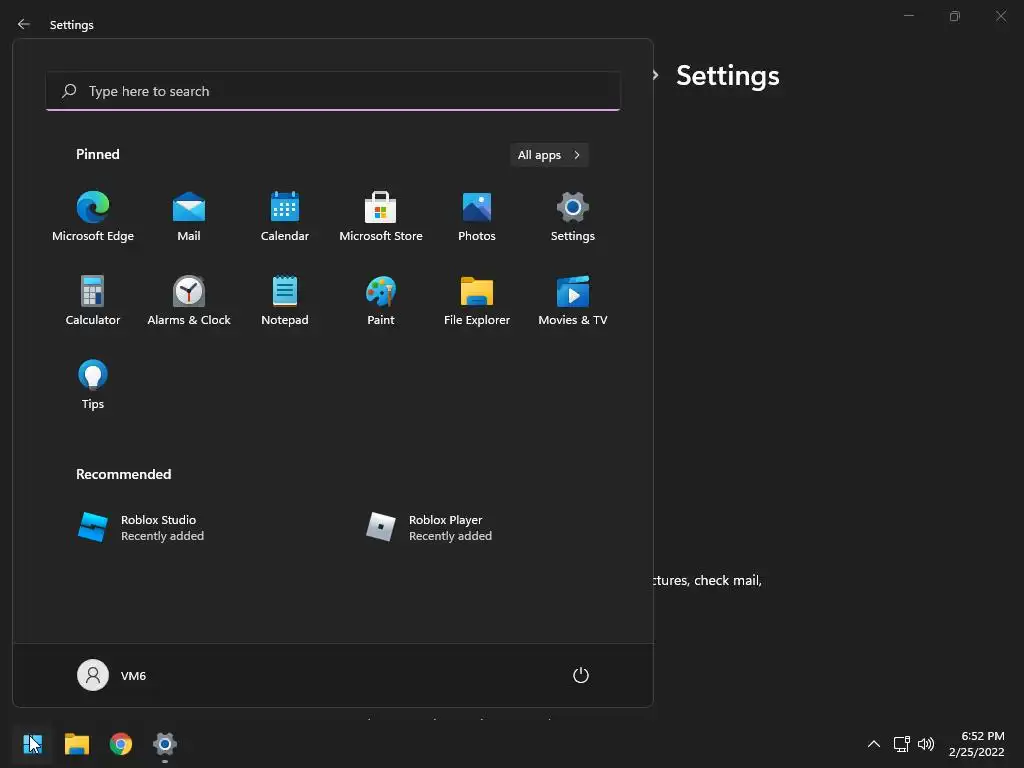The height and width of the screenshot is (768, 1024).
Task: Click the Settings page heading
Action: (728, 76)
